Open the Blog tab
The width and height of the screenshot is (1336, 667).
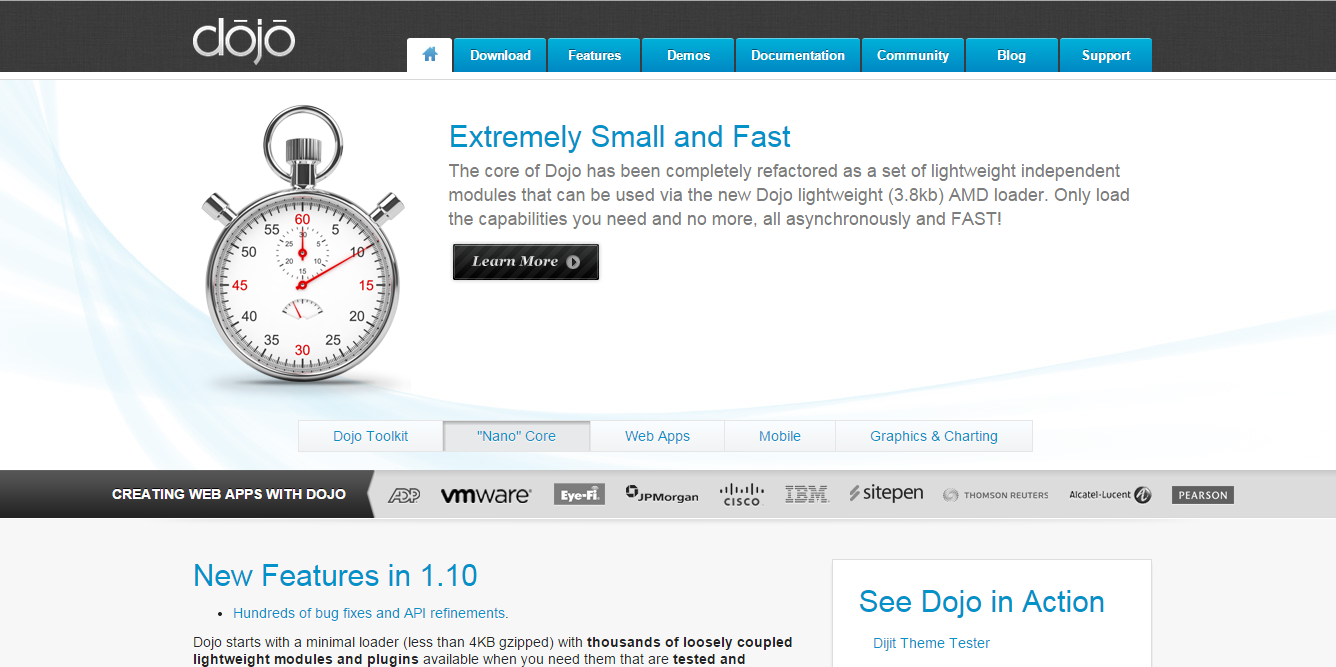click(1012, 55)
